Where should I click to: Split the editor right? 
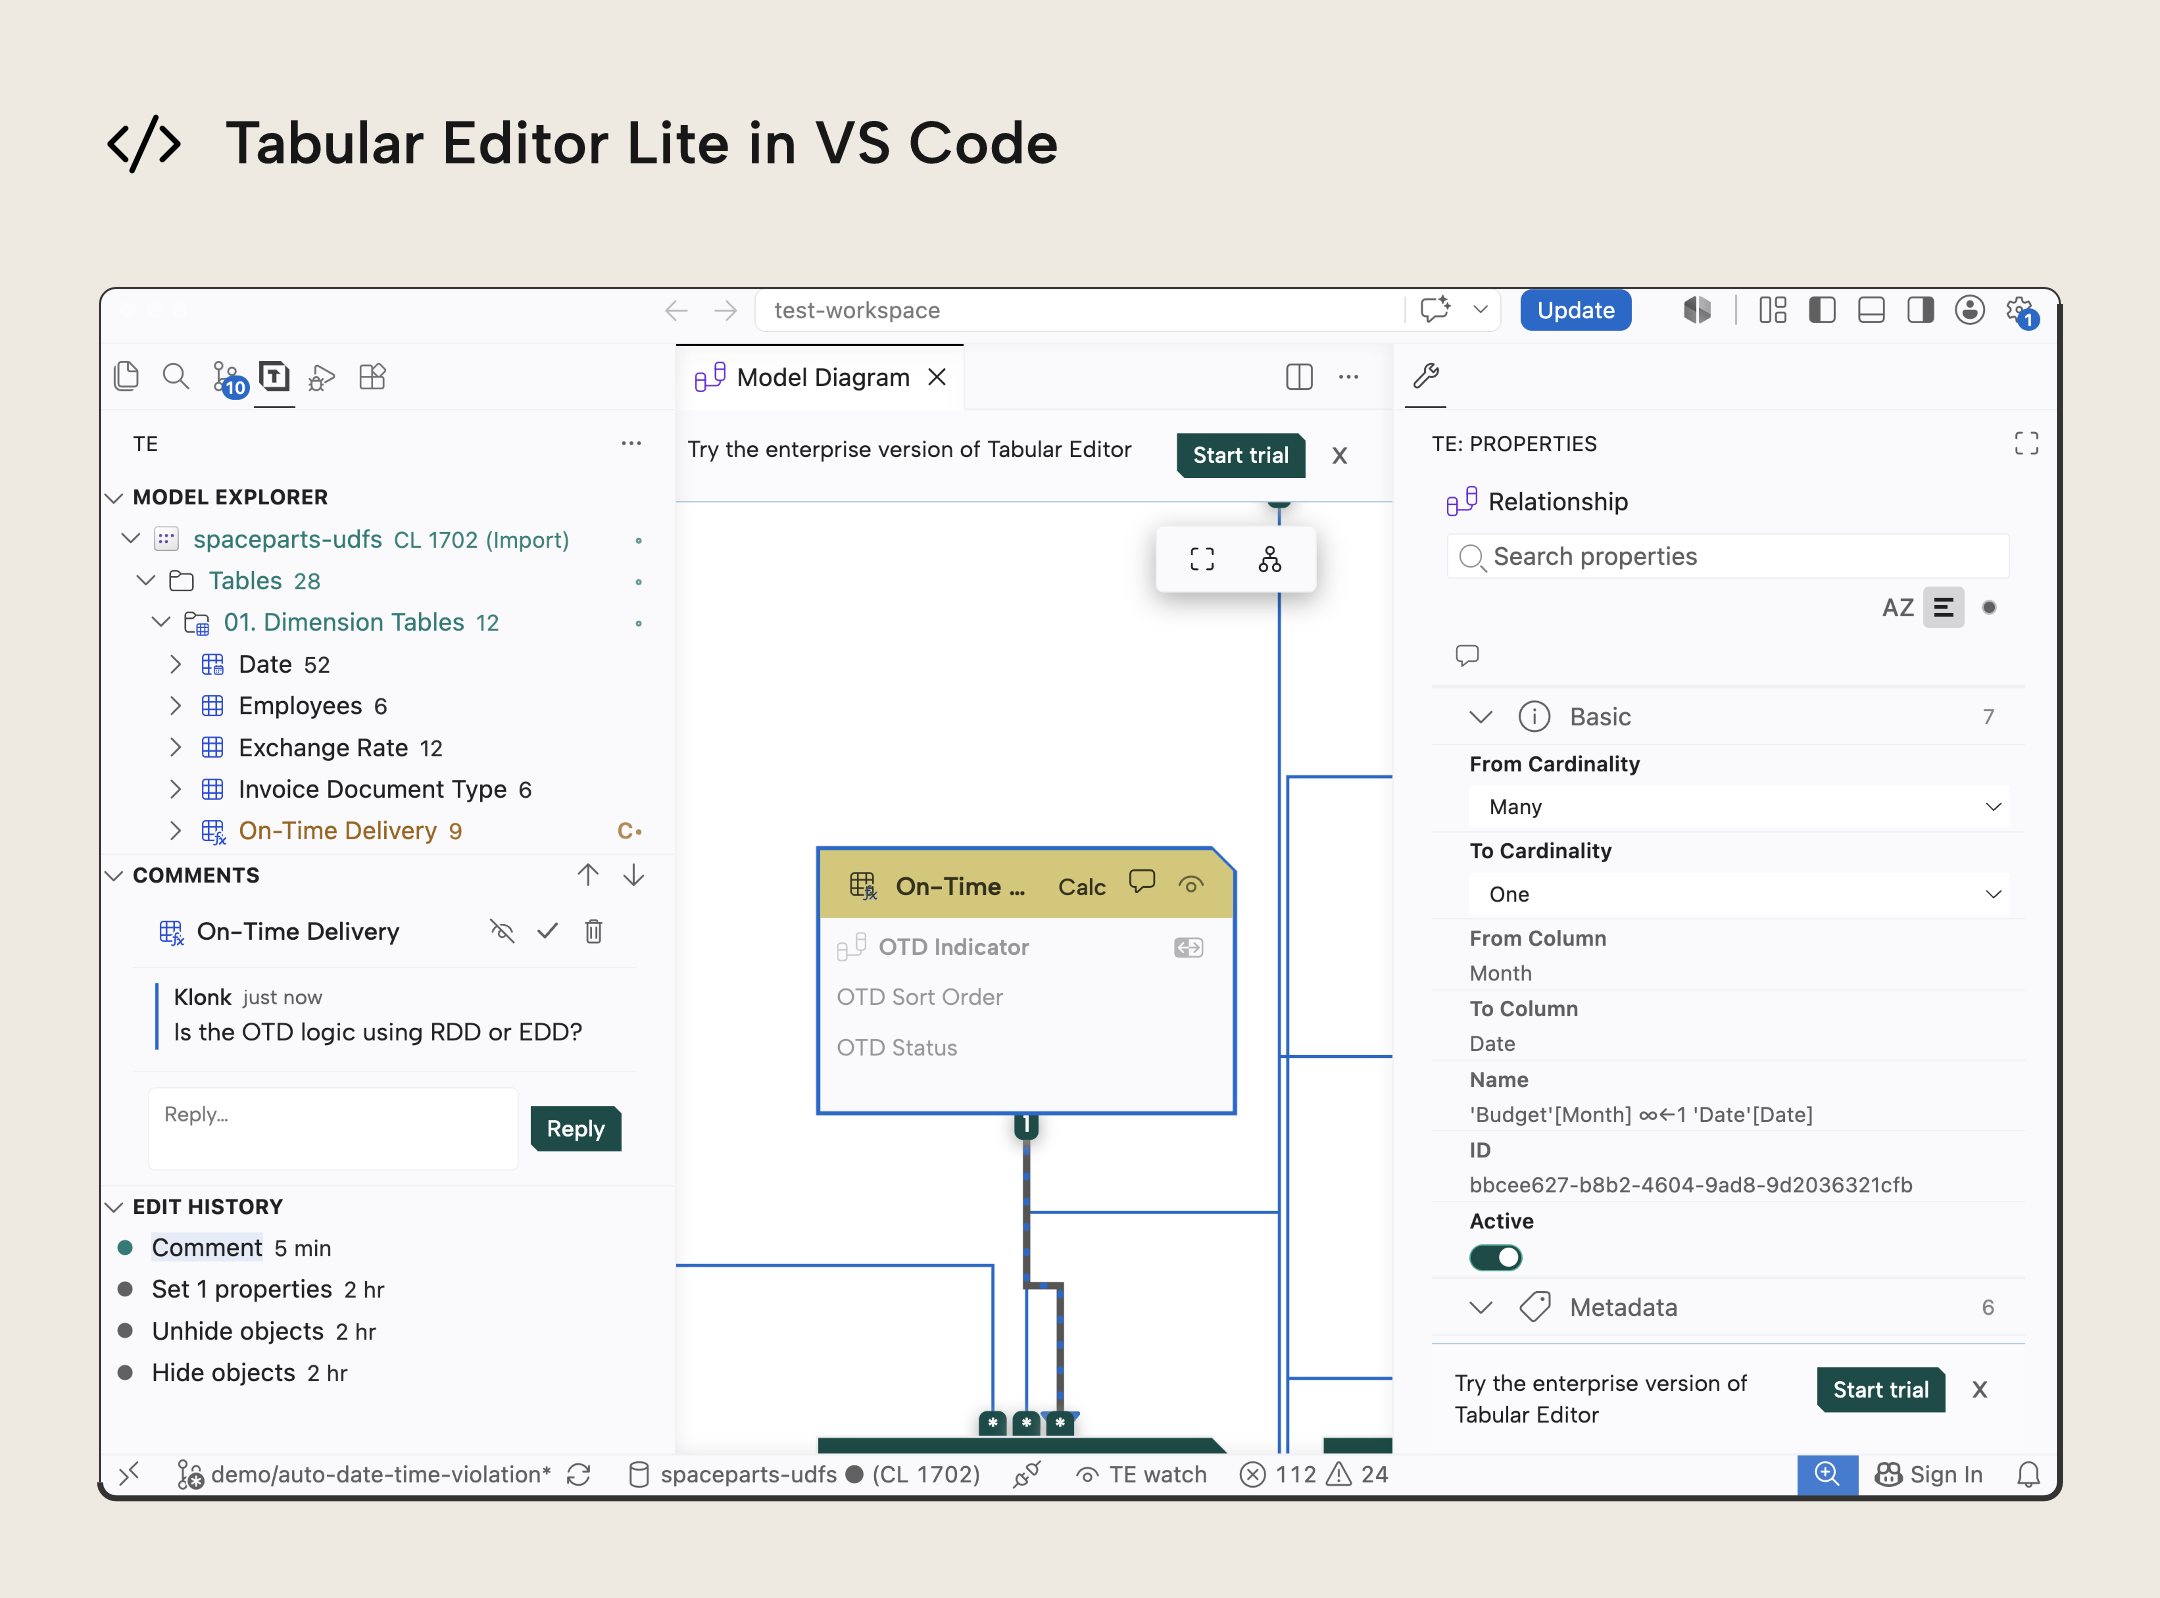(x=1299, y=377)
